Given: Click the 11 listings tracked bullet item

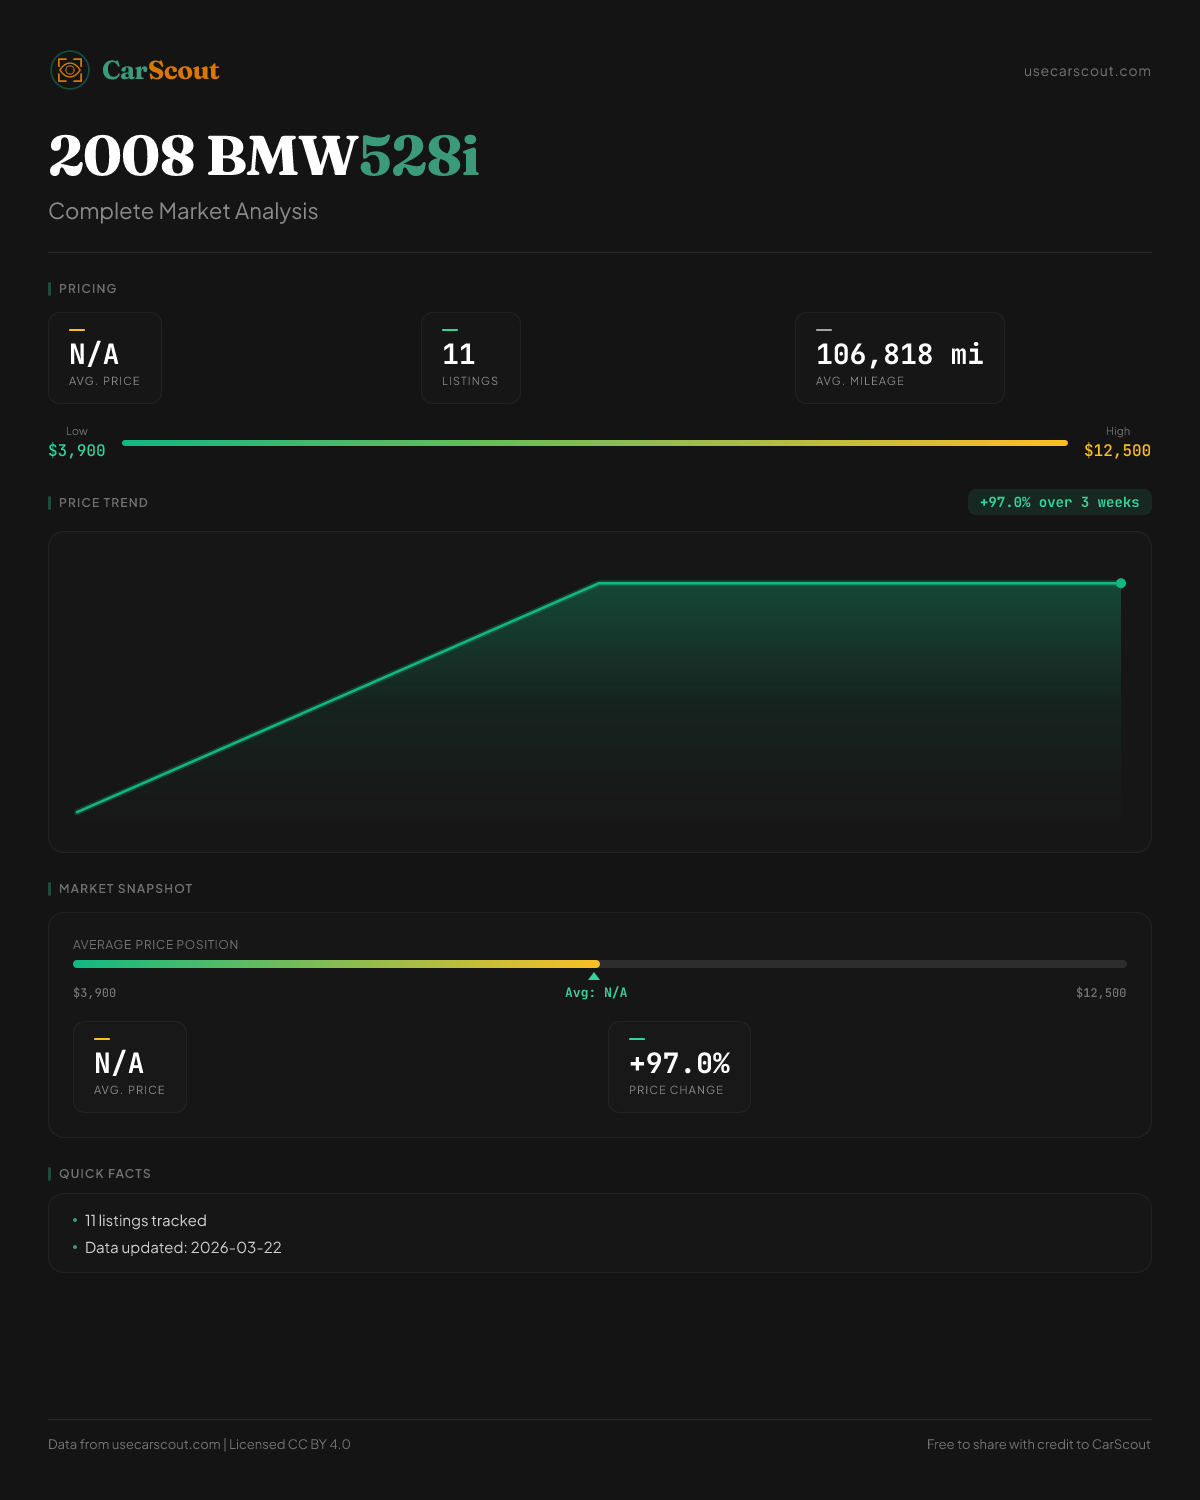Looking at the screenshot, I should coord(146,1221).
